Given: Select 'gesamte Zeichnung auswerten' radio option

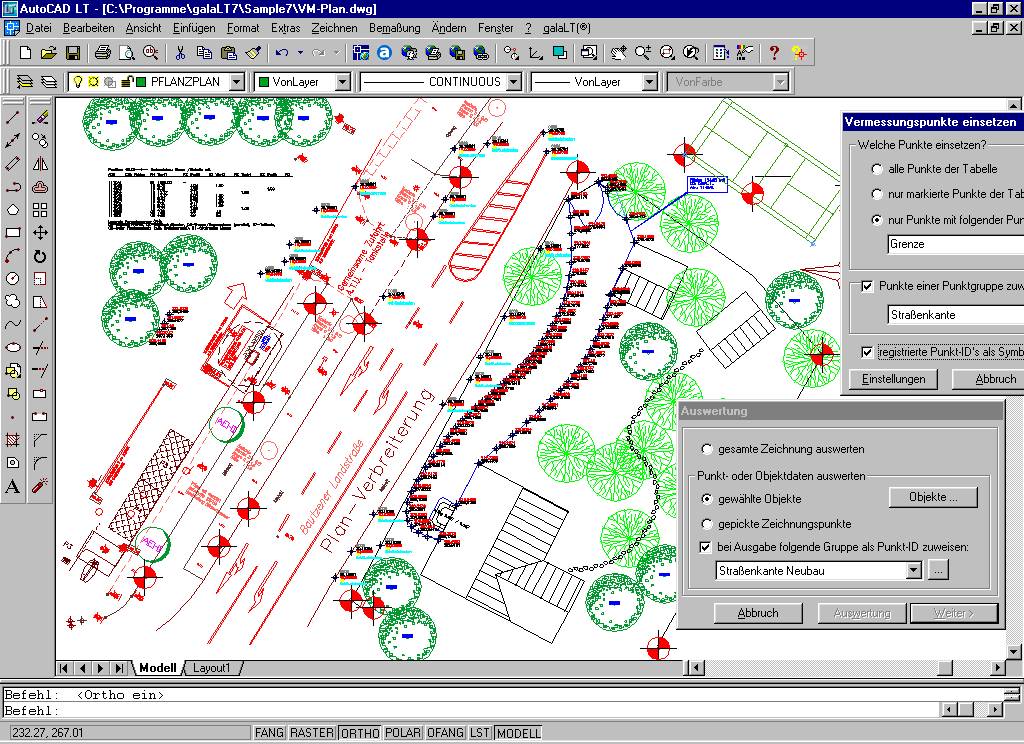Looking at the screenshot, I should coord(708,449).
